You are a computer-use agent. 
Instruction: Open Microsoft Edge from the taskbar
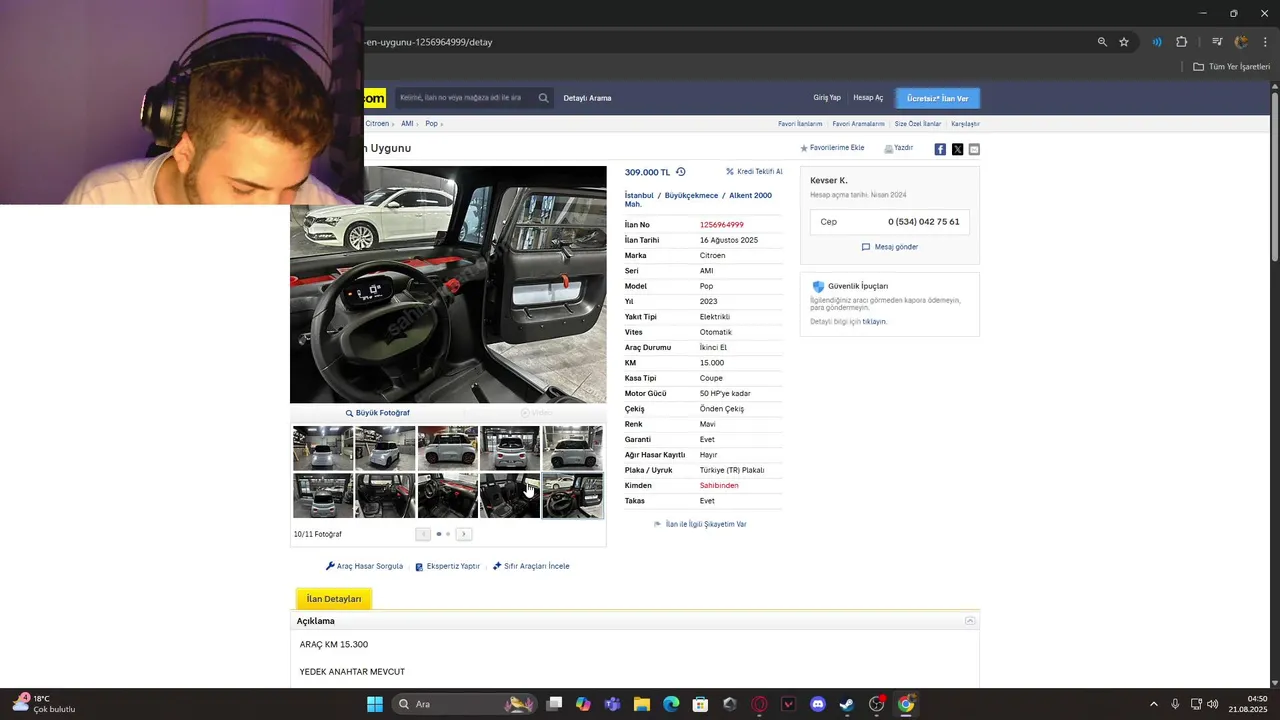[671, 704]
